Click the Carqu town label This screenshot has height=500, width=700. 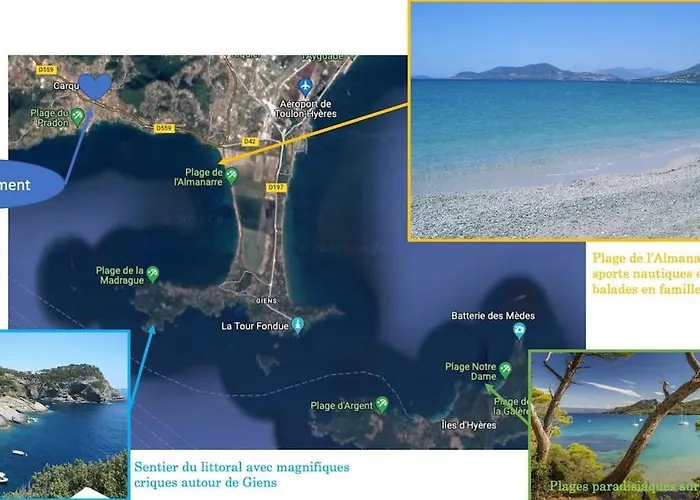coord(66,85)
